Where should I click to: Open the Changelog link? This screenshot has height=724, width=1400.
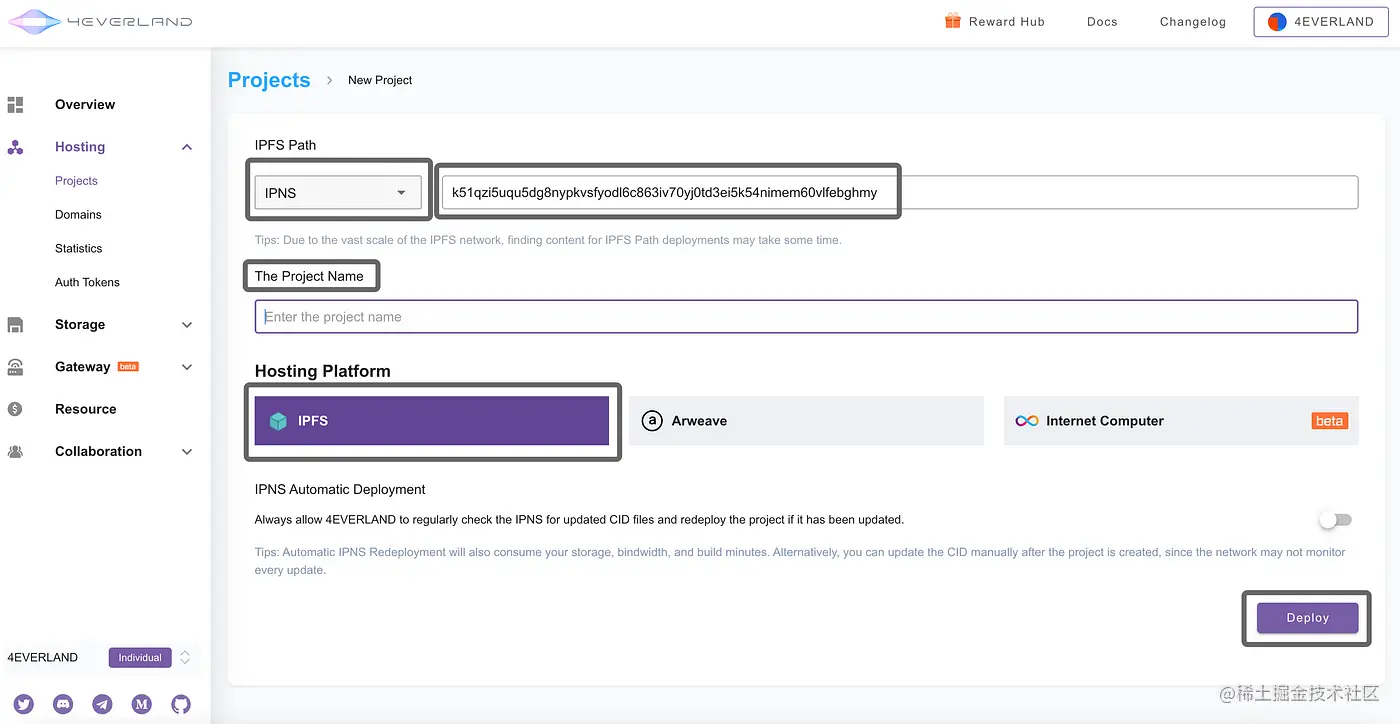tap(1193, 21)
